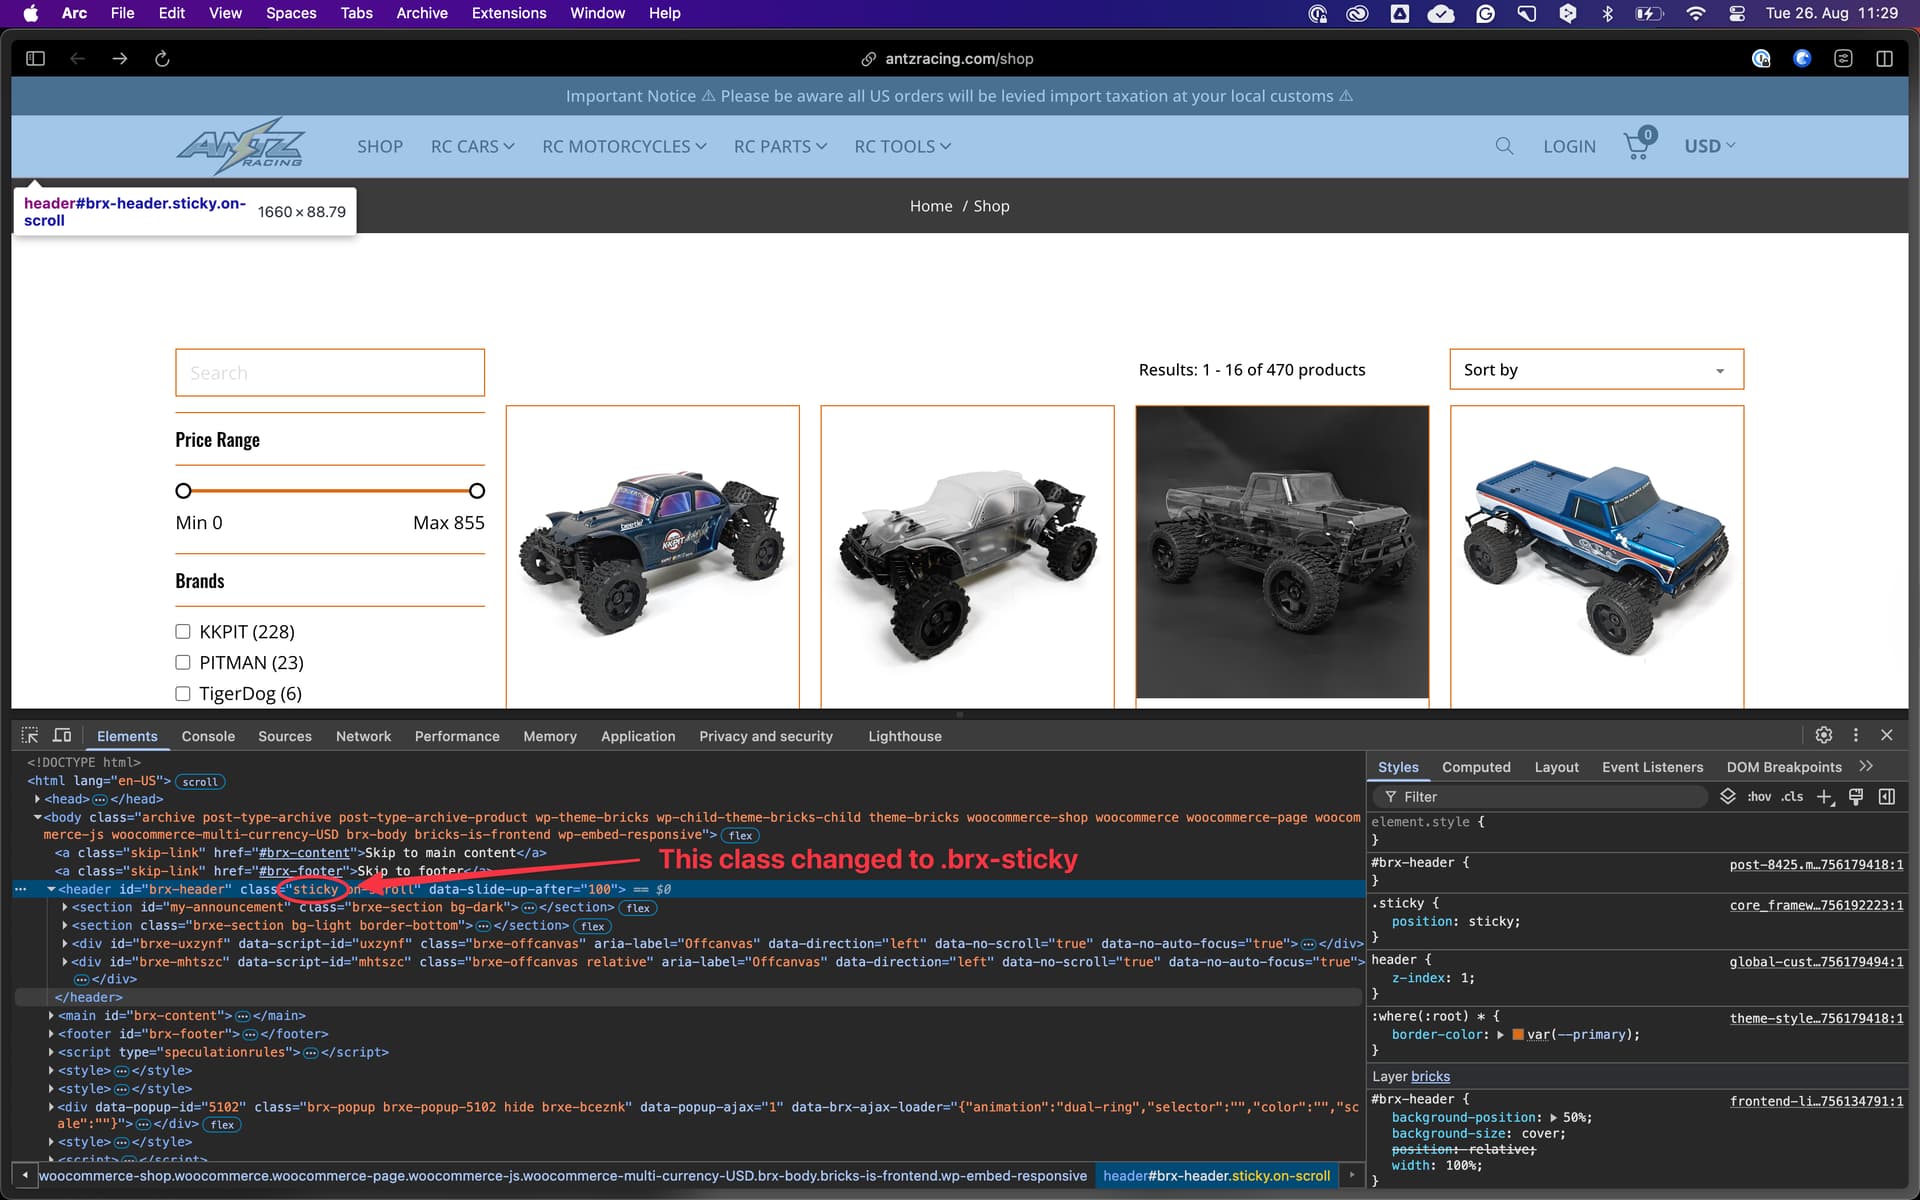1920x1200 pixels.
Task: Expand the RC MOTORCYCLES dropdown menu
Action: (624, 146)
